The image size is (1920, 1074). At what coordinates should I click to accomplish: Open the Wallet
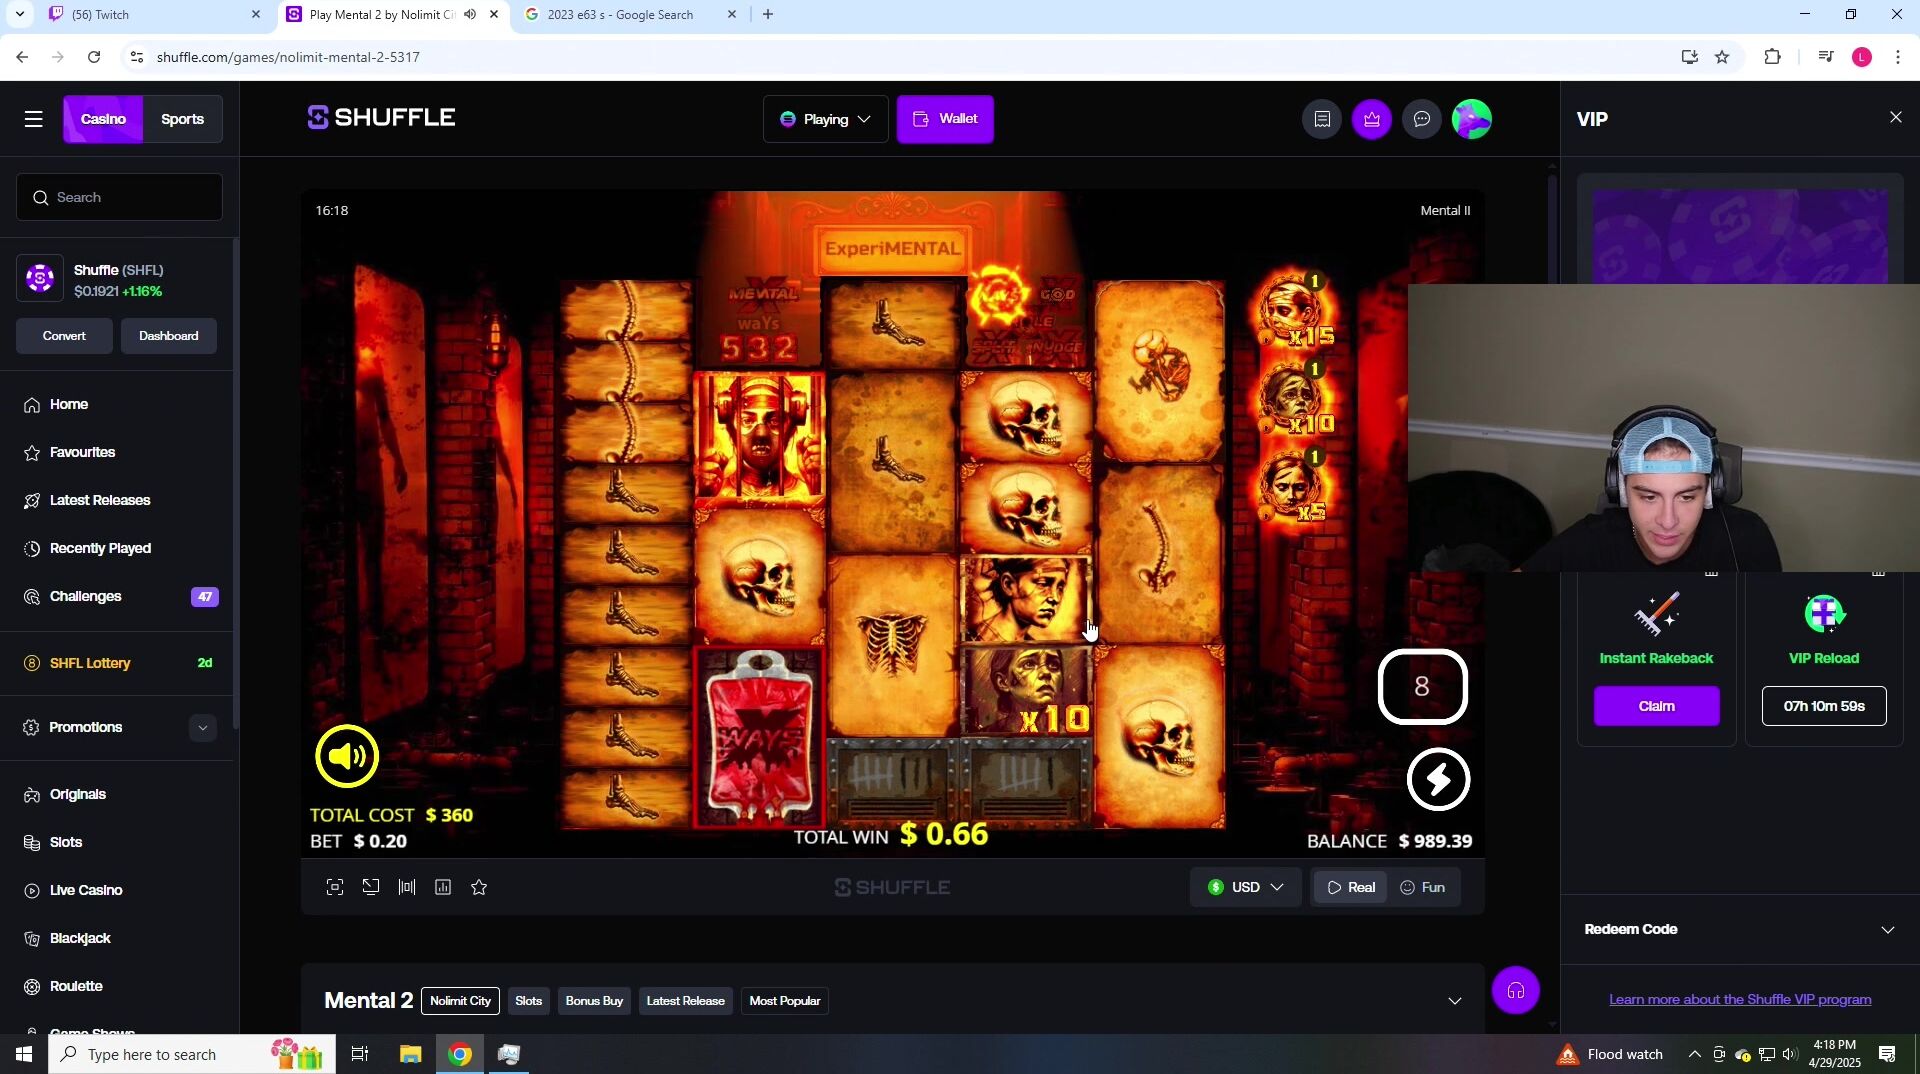[945, 119]
